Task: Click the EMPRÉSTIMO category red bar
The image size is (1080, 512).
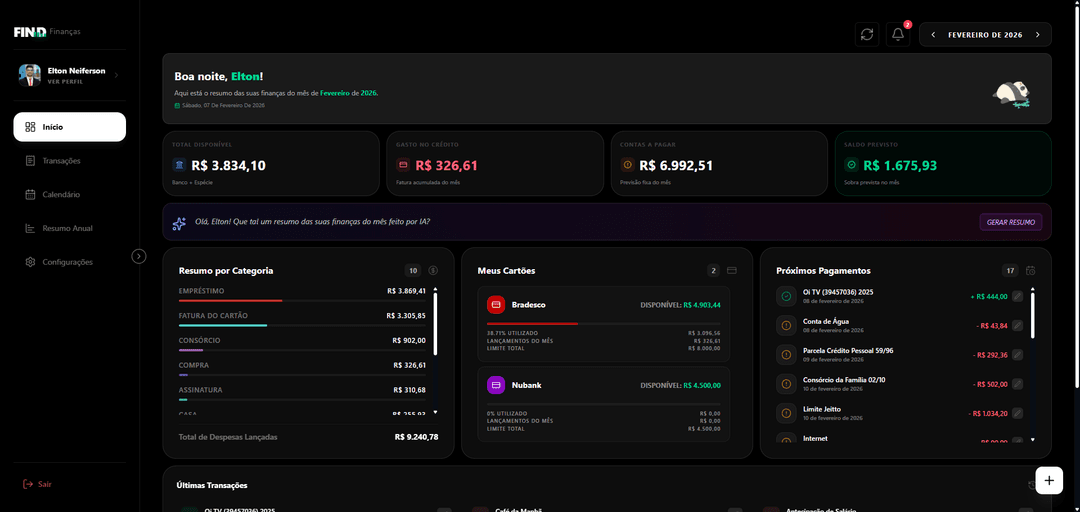Action: [230, 300]
